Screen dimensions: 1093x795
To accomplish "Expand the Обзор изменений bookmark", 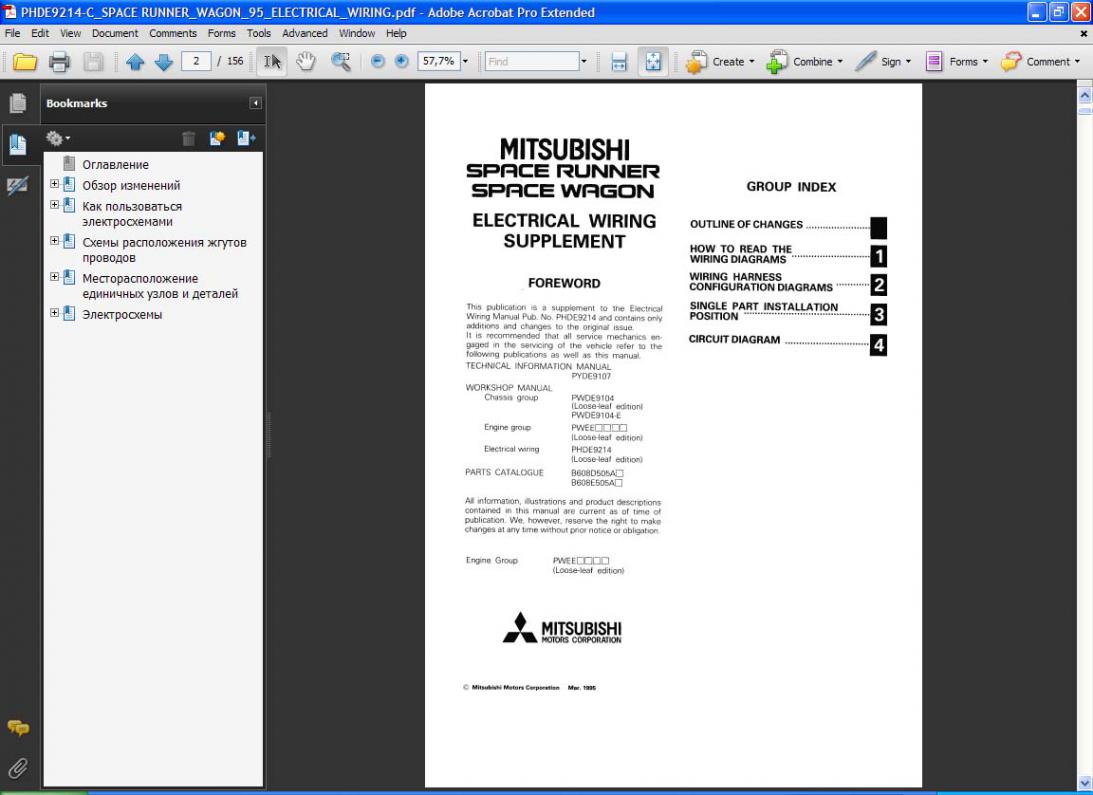I will [x=54, y=184].
